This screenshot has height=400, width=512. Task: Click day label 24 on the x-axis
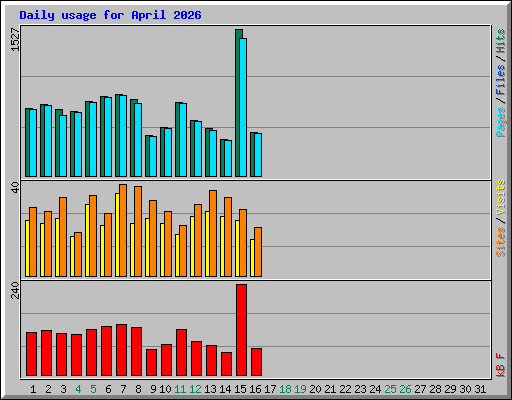[x=375, y=389]
